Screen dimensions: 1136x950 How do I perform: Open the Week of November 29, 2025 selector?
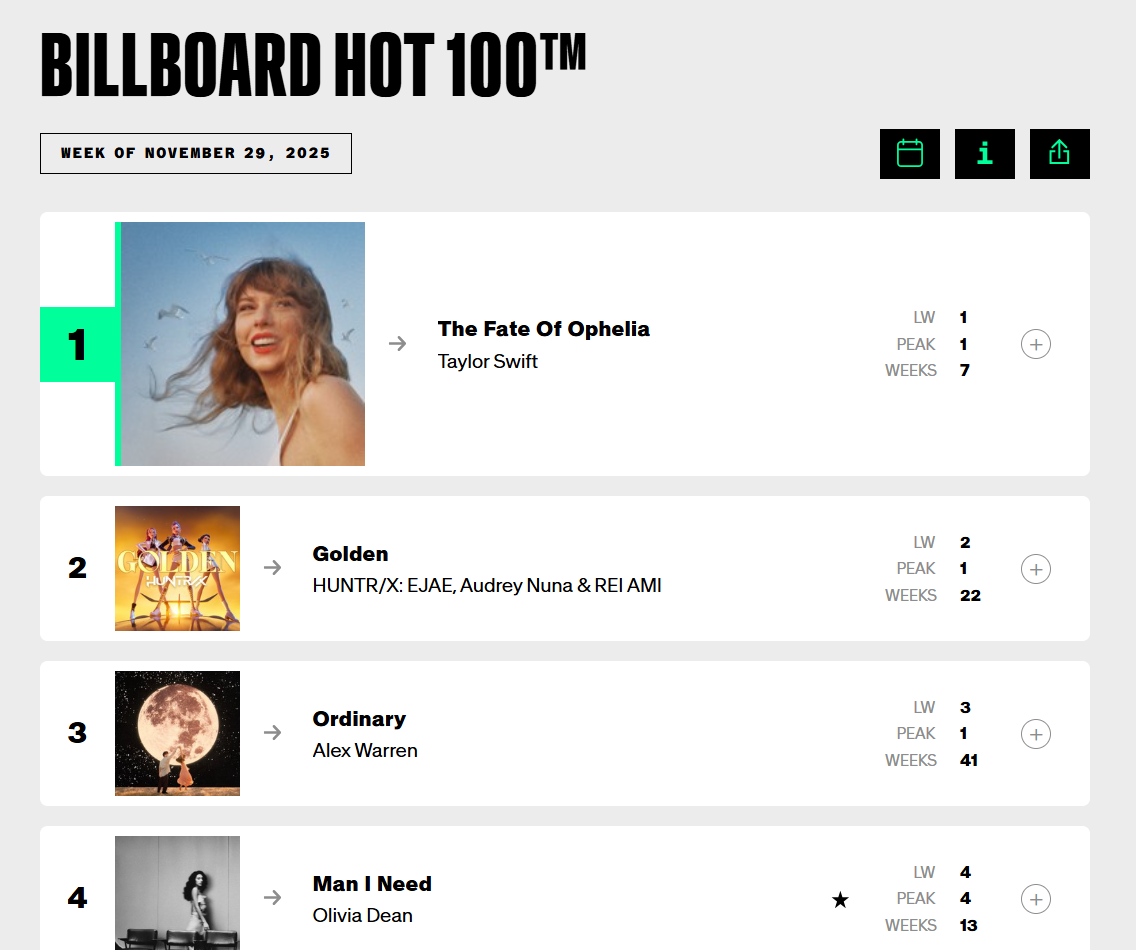click(x=196, y=153)
